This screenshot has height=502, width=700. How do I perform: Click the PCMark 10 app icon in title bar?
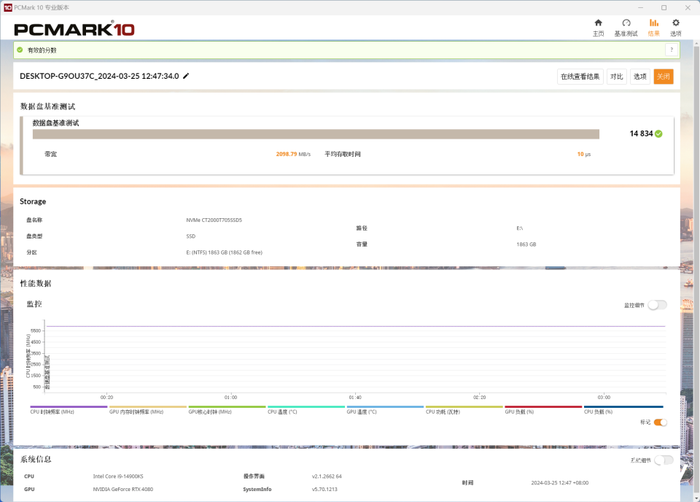click(x=8, y=8)
